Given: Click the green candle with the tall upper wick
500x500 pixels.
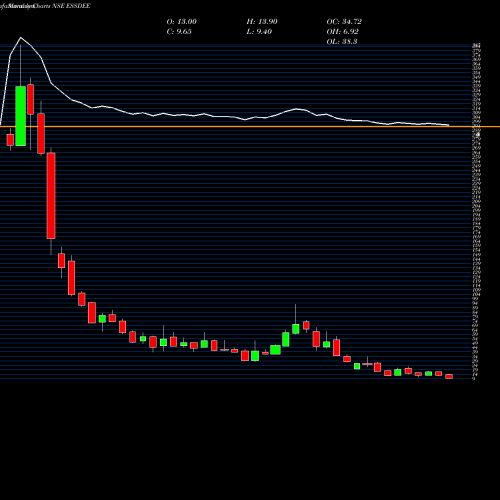Looking at the screenshot, I should click(x=296, y=329).
